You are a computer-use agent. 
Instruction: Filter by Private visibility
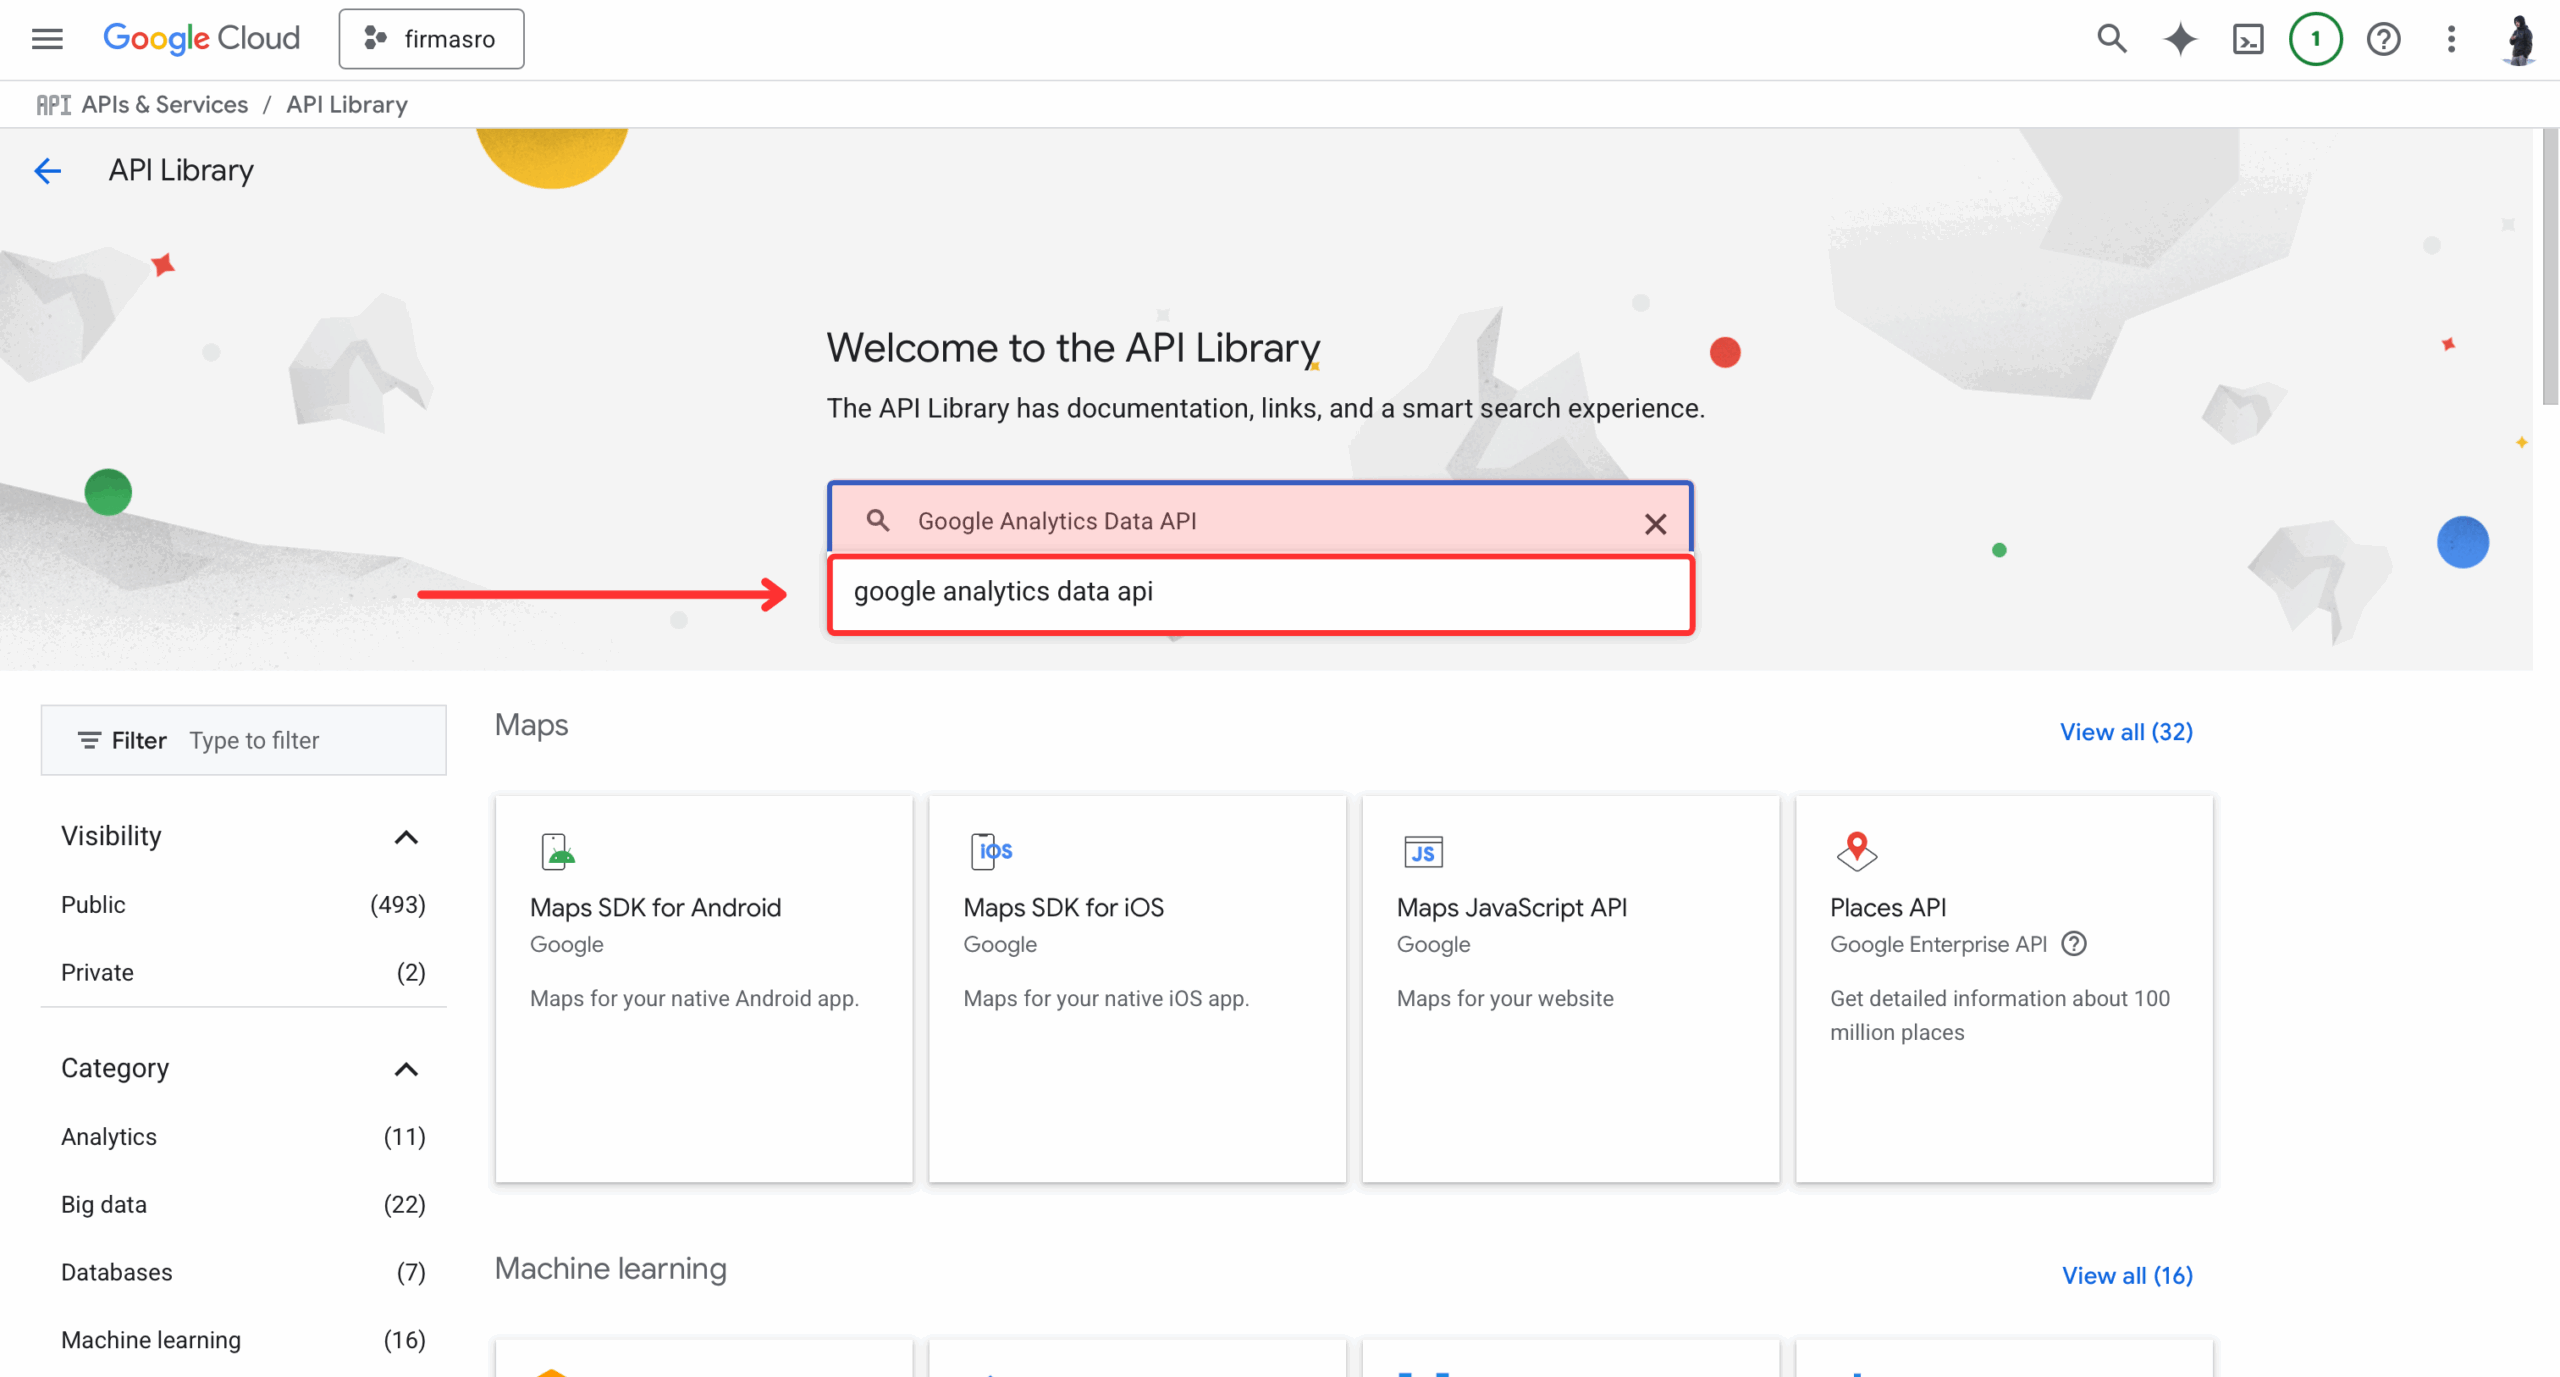(243, 973)
